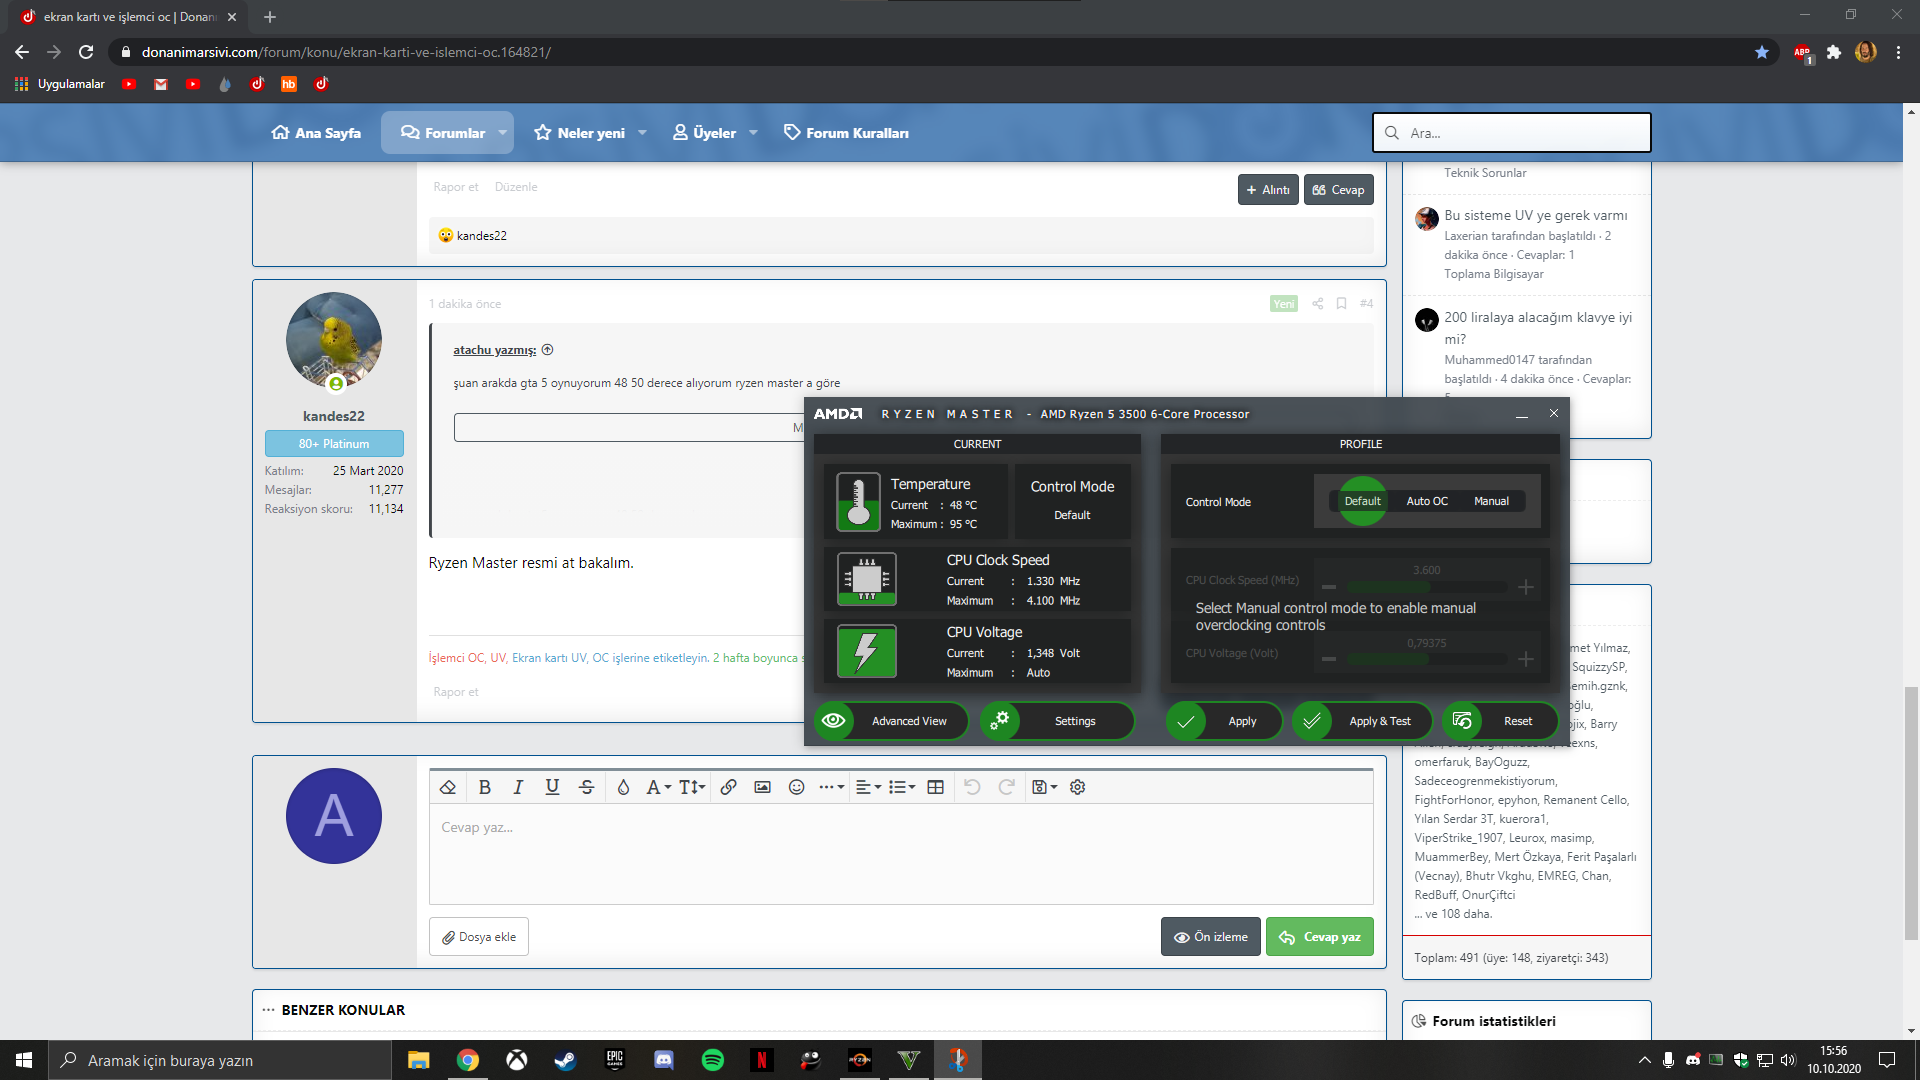Expand the Forumlar dropdown arrow

click(x=503, y=133)
